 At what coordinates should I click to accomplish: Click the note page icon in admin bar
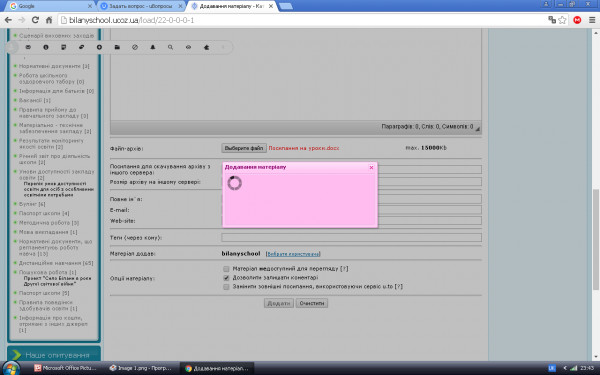point(64,47)
